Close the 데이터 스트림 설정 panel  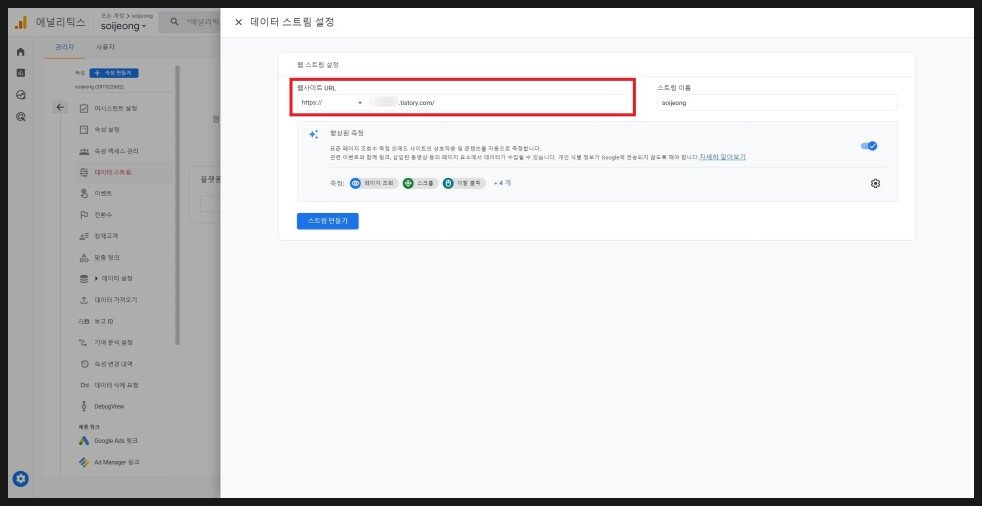pyautogui.click(x=238, y=22)
